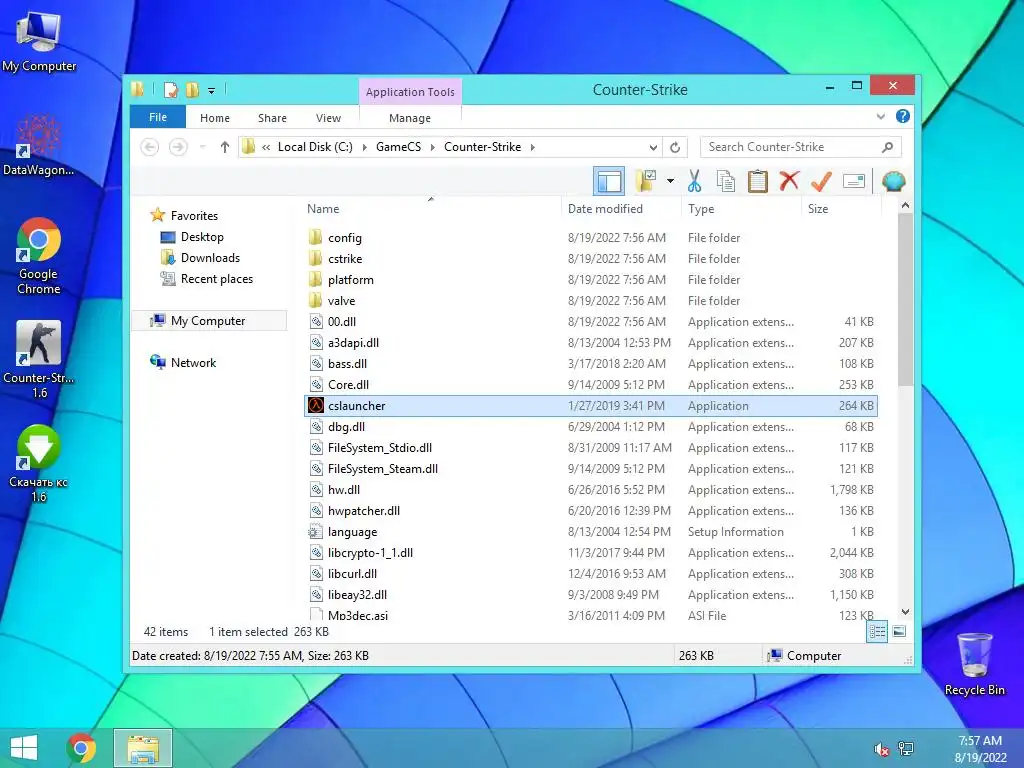This screenshot has height=768, width=1024.
Task: Select My Computer in navigation pane
Action: pyautogui.click(x=209, y=321)
